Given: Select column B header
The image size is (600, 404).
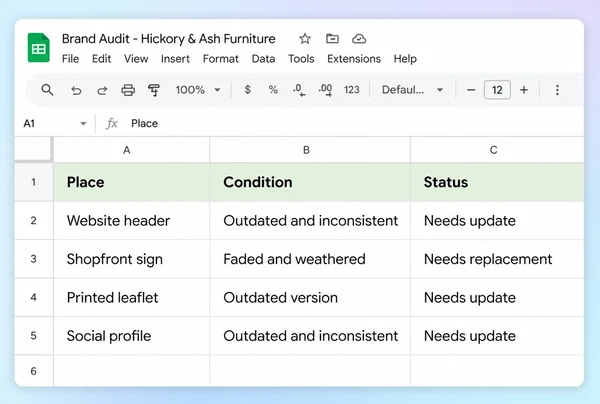Looking at the screenshot, I should click(x=310, y=150).
